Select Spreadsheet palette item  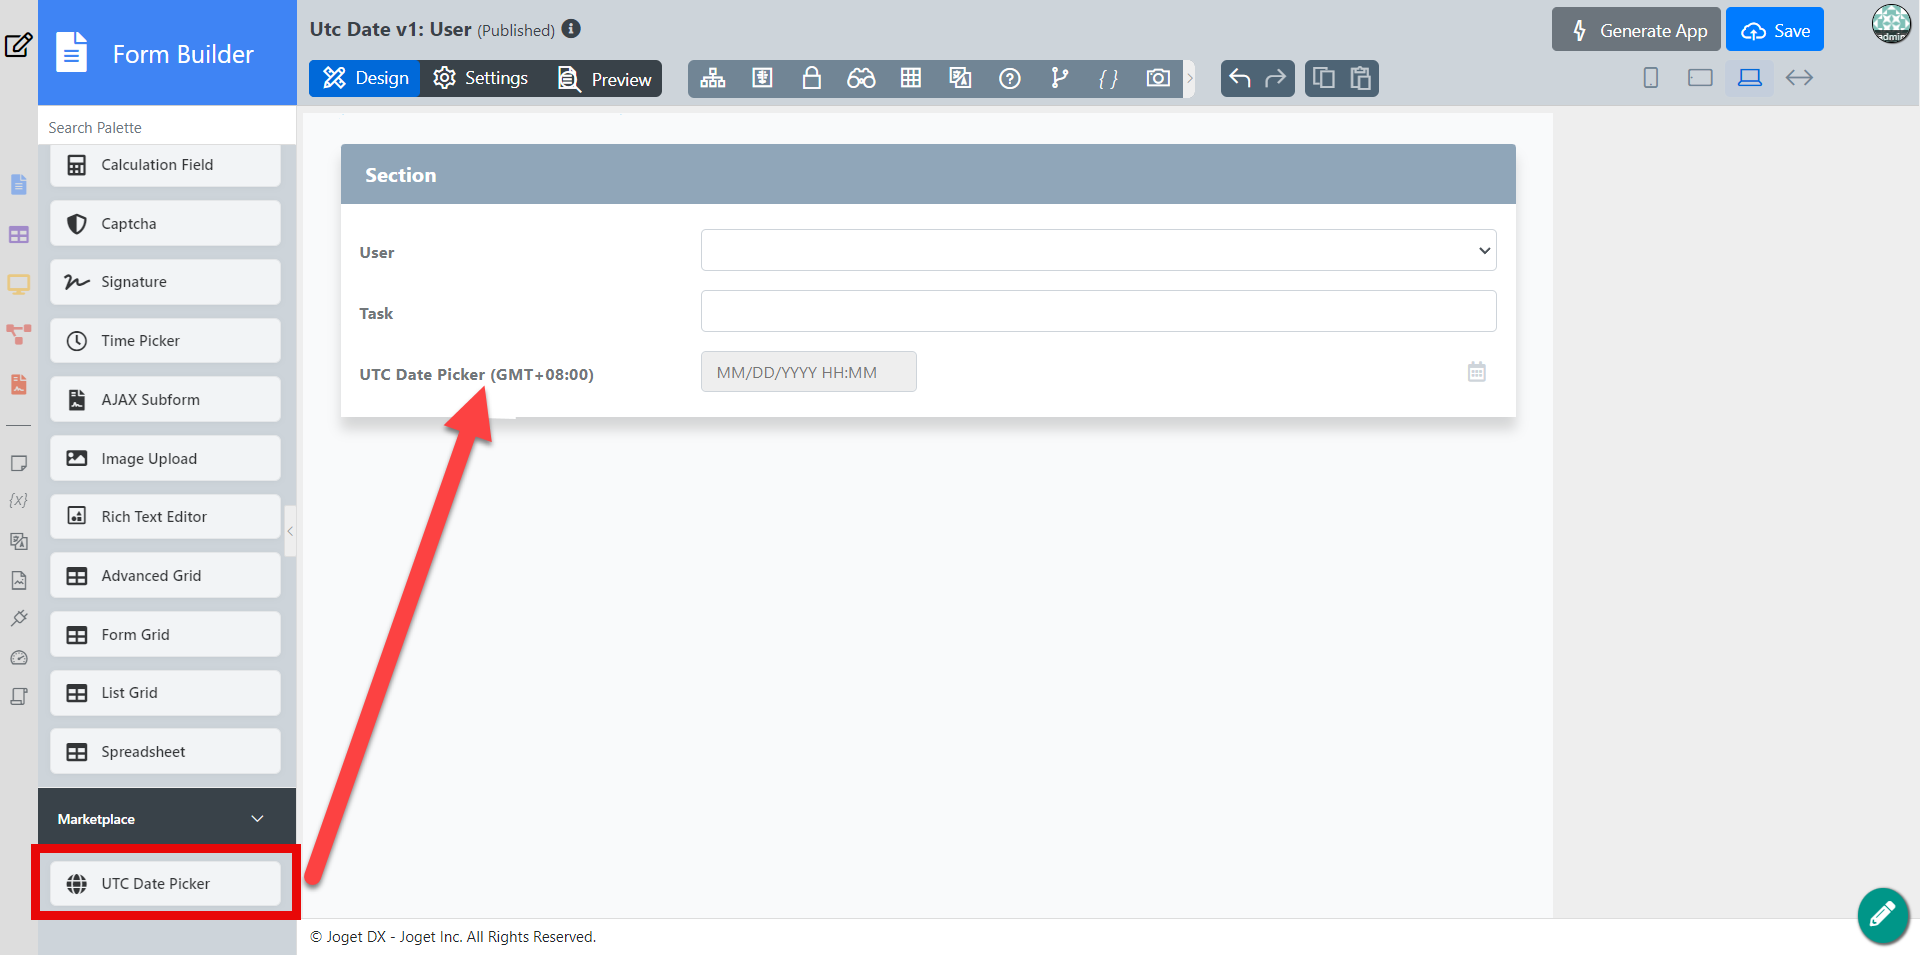(x=165, y=752)
